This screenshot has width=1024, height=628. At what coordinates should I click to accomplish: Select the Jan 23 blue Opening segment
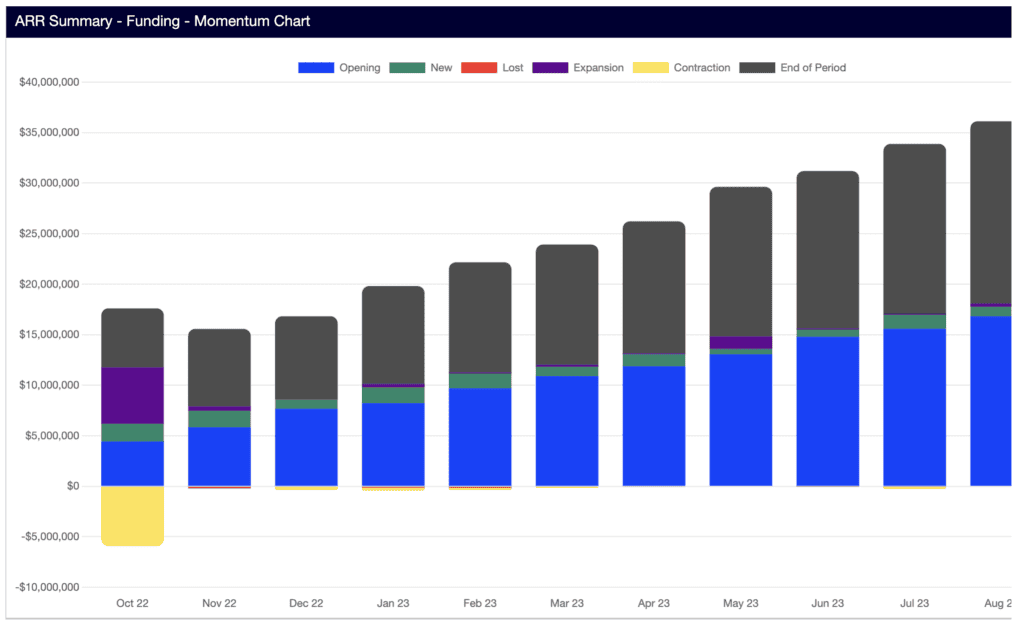tap(393, 445)
